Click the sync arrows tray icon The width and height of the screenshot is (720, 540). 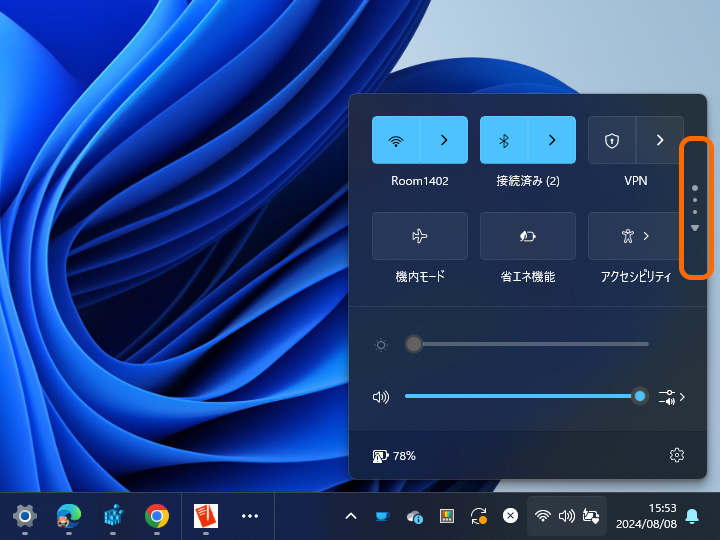click(478, 516)
